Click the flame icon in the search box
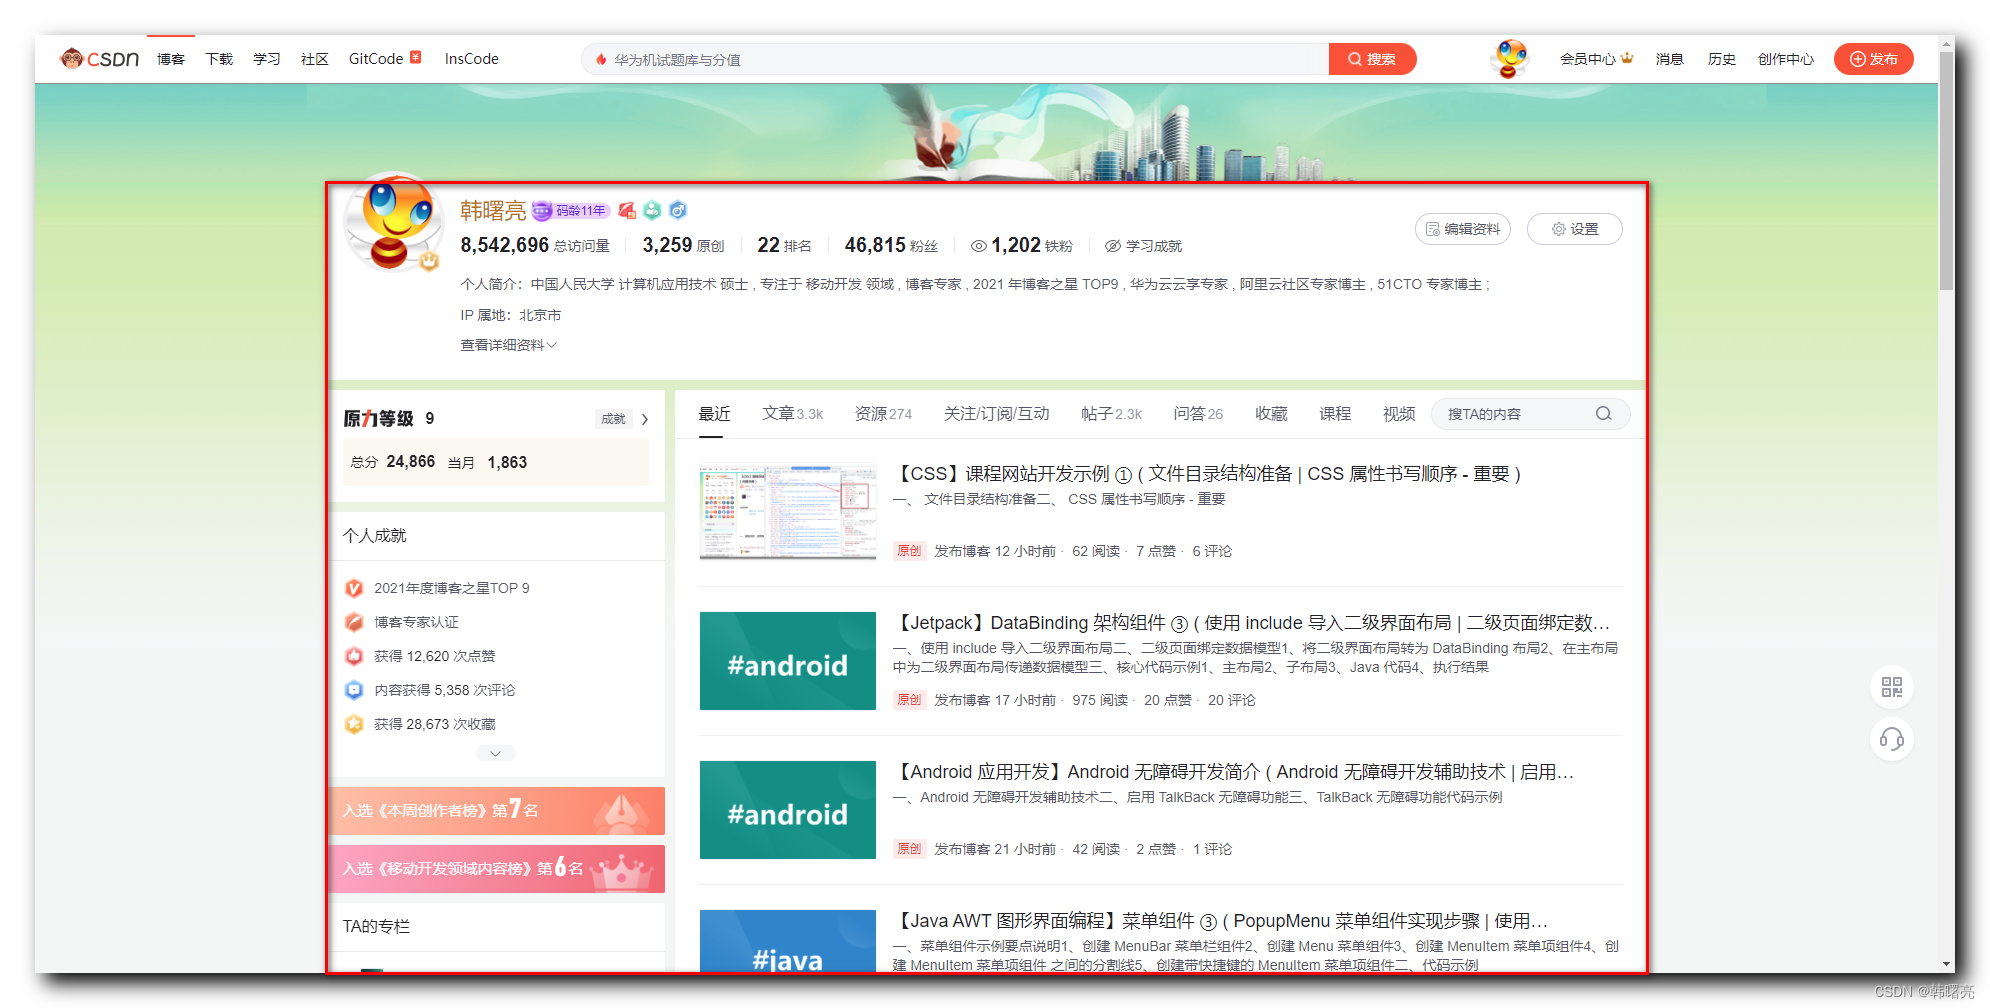Viewport: 1990px width, 1008px height. click(601, 59)
